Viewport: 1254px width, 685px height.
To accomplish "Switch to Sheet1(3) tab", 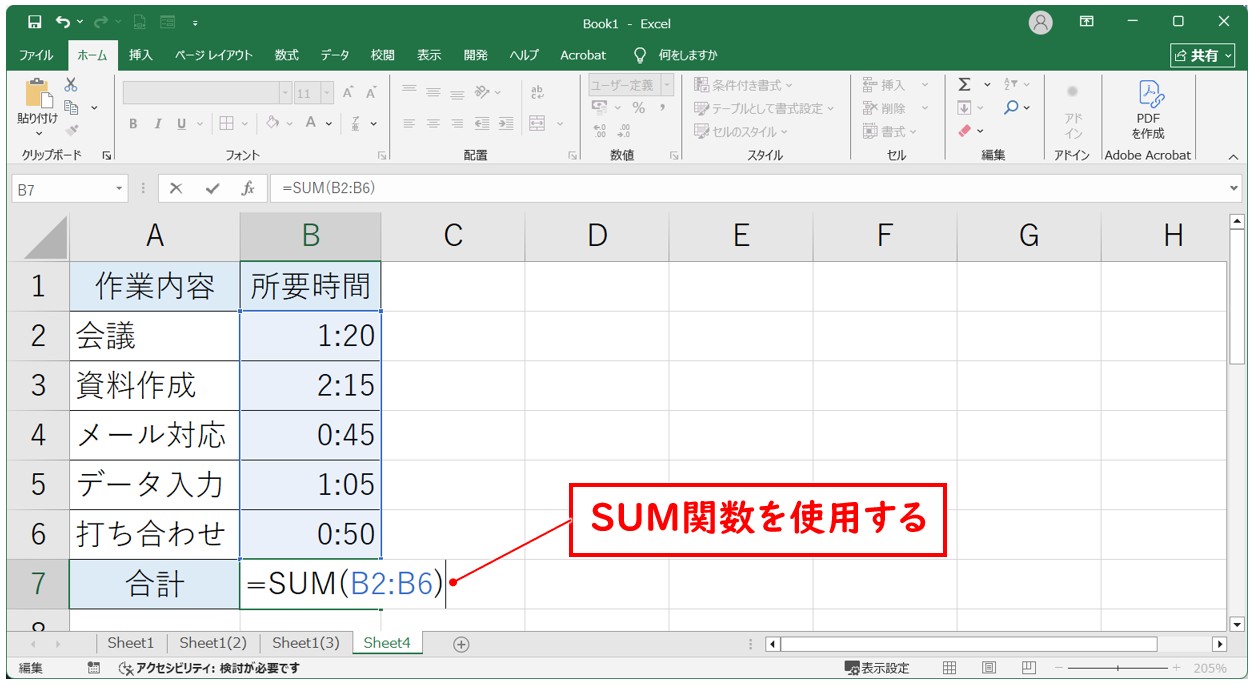I will (306, 643).
